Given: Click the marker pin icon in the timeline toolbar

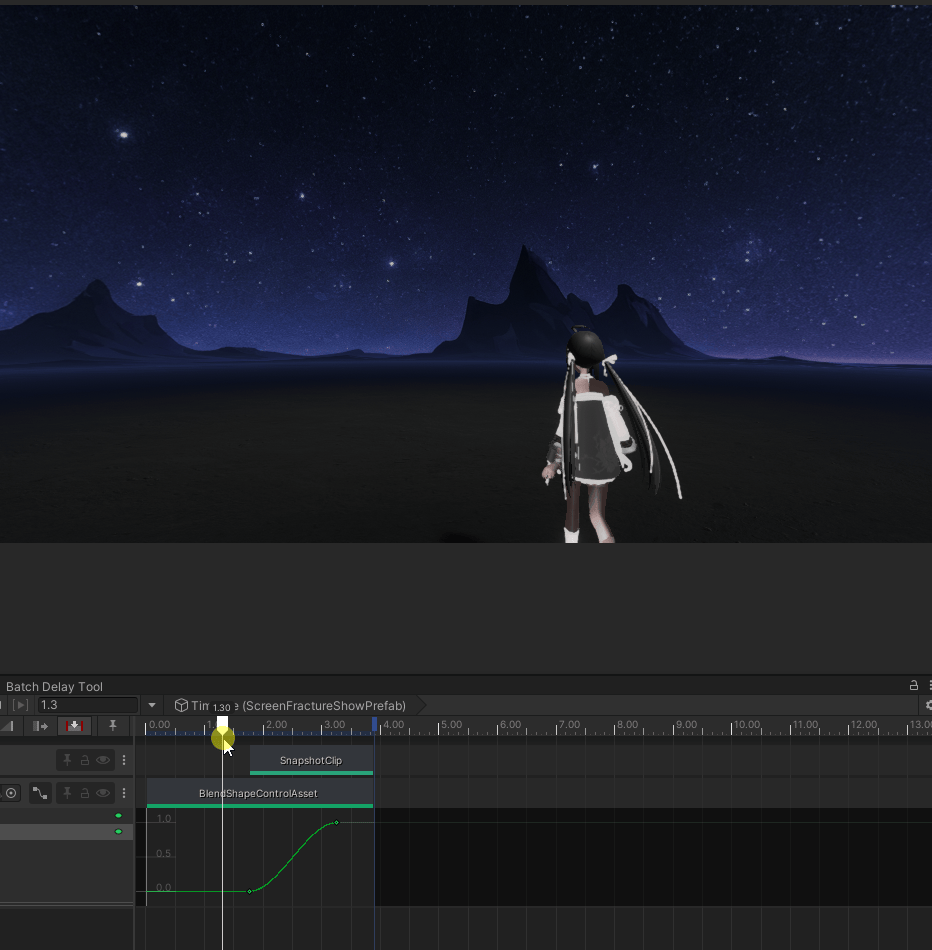Looking at the screenshot, I should (x=113, y=726).
